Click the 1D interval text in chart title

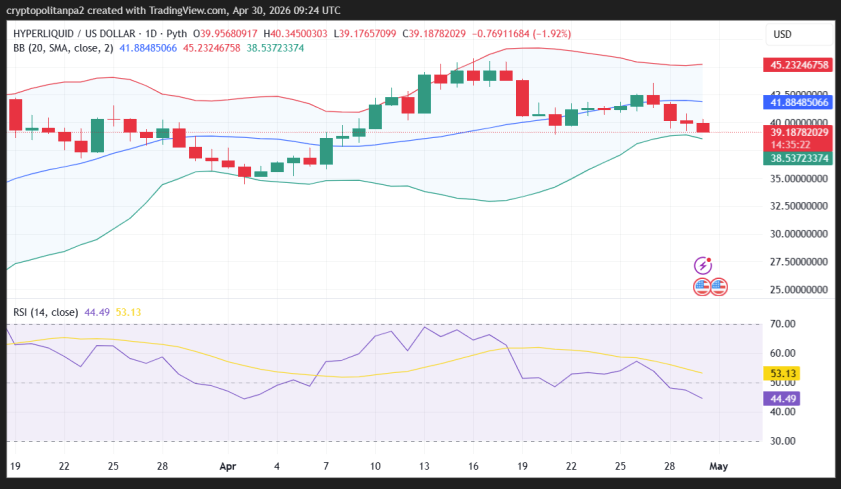coord(151,34)
